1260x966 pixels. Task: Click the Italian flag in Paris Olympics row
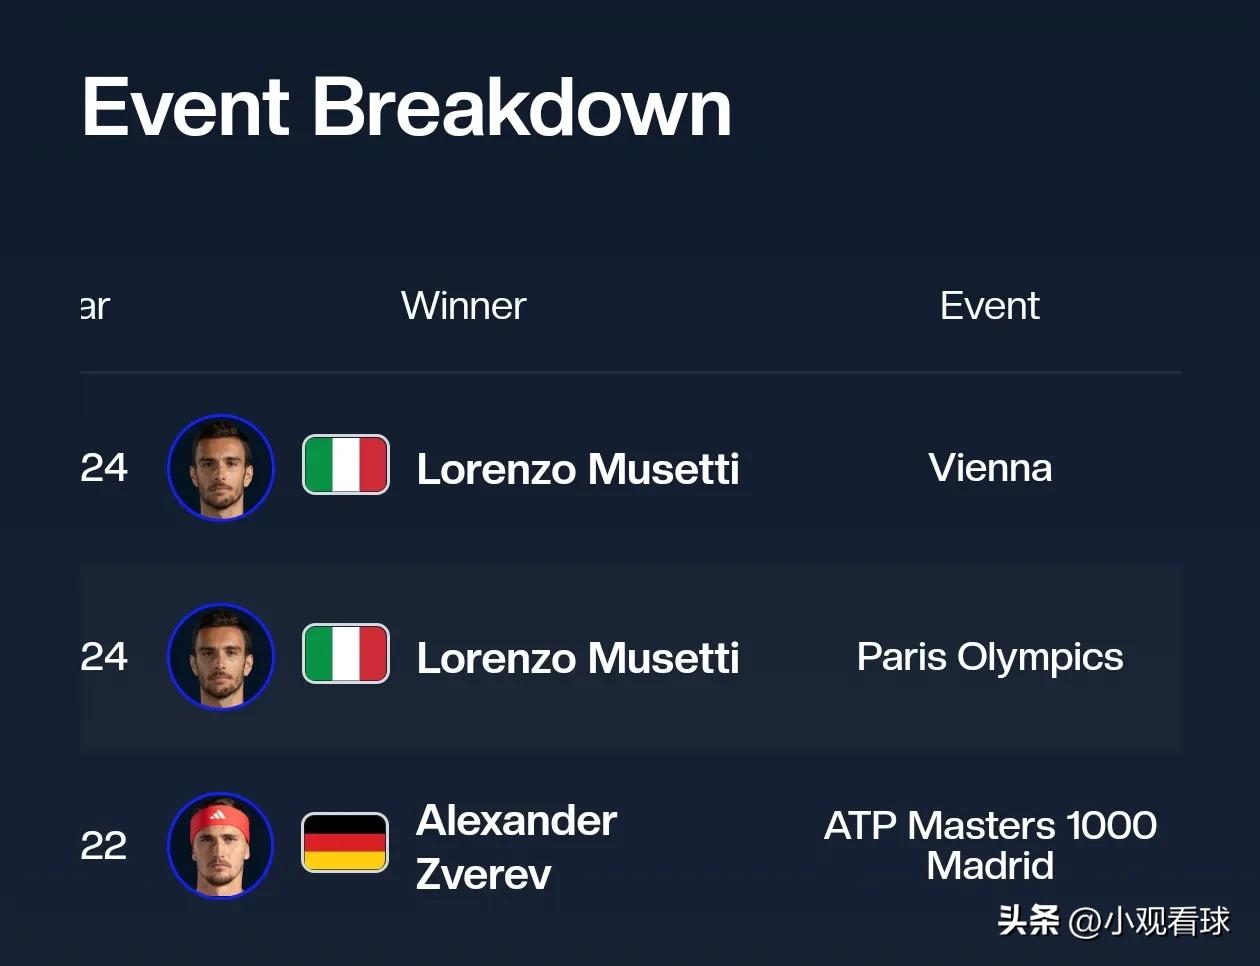click(346, 654)
